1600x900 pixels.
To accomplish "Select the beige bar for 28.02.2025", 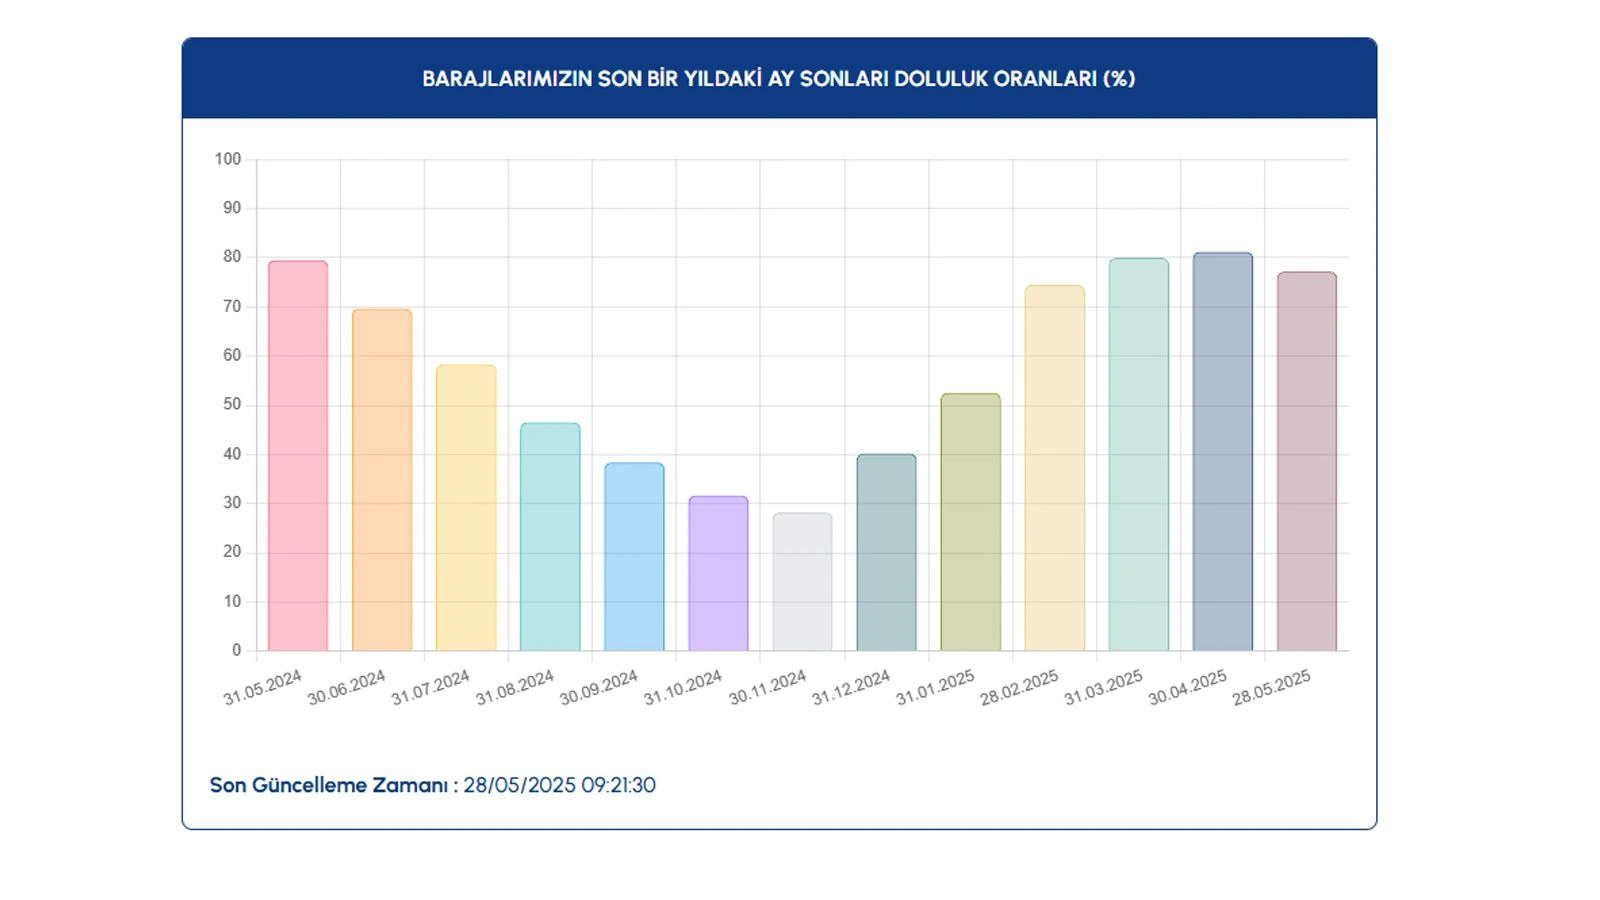I will [1054, 468].
